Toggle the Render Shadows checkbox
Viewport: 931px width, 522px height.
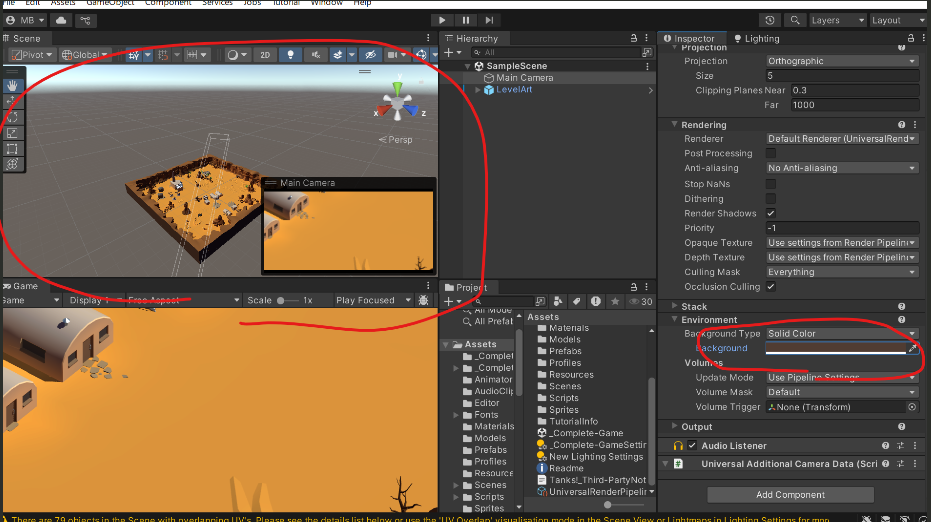pos(771,213)
